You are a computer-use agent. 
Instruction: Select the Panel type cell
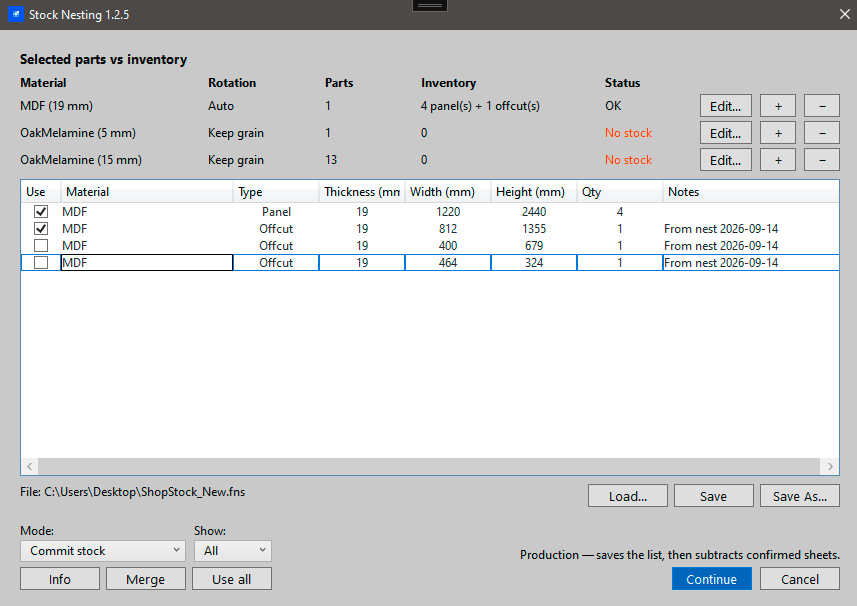pos(276,211)
